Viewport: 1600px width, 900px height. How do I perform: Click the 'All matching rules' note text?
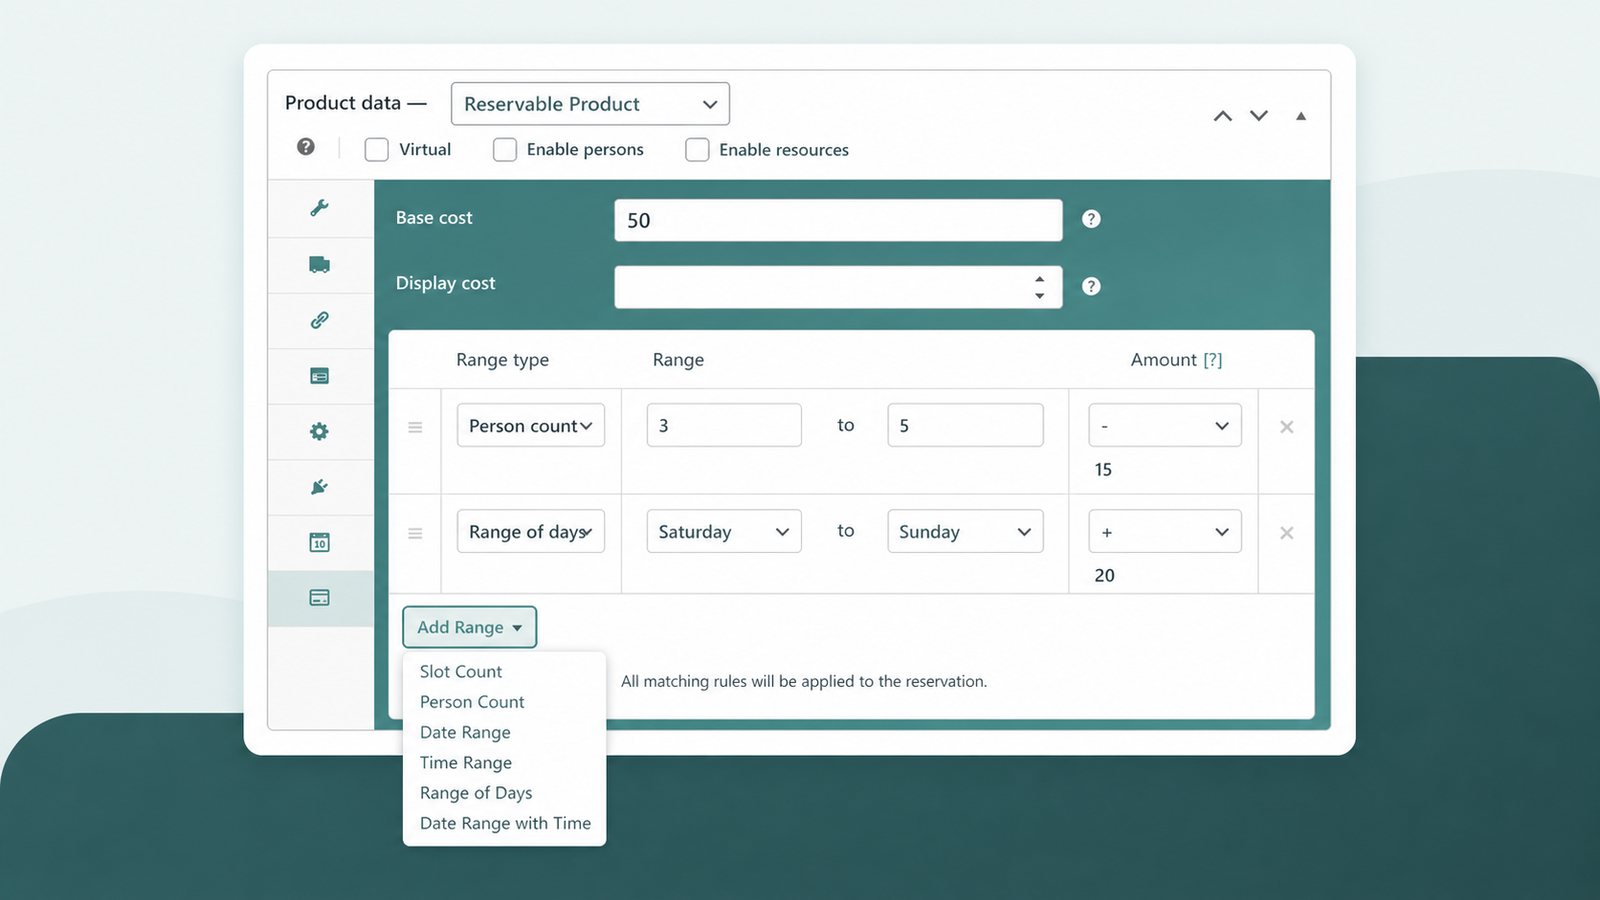804,681
